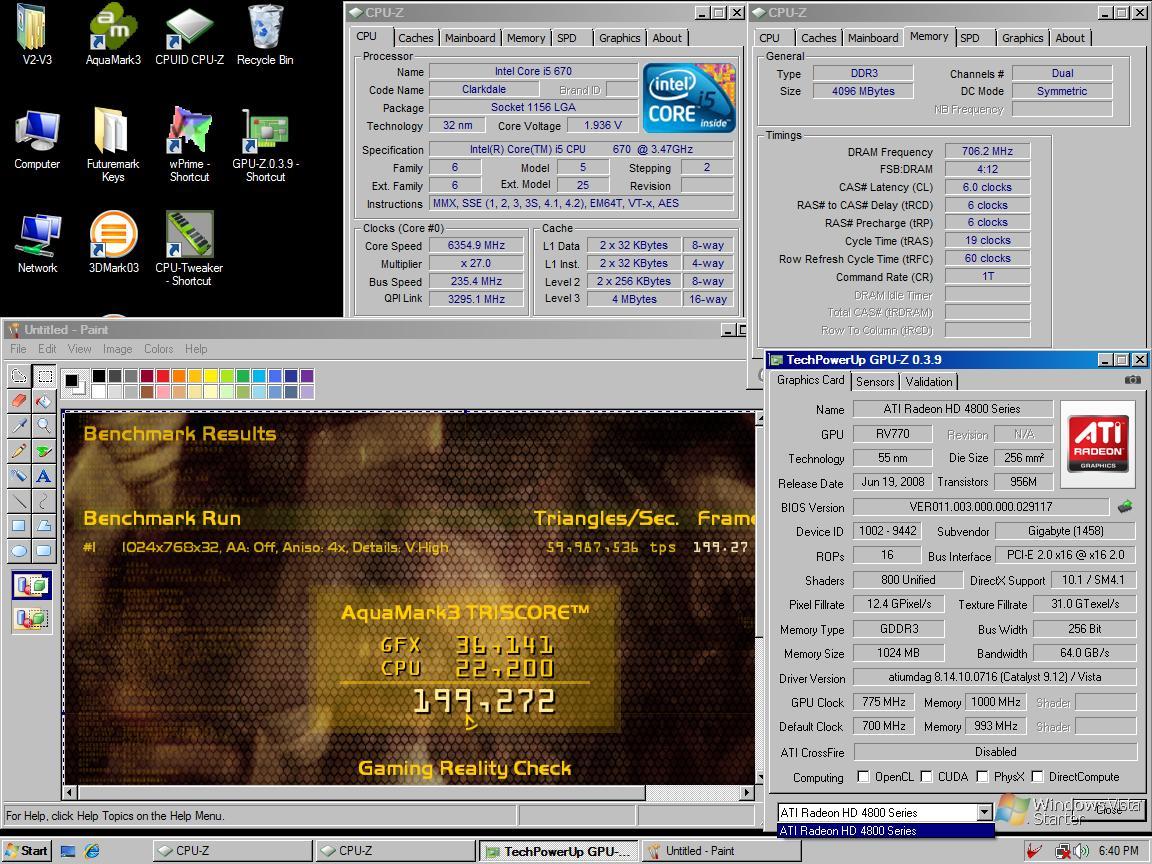This screenshot has height=864, width=1152.
Task: Pick the red color swatch in Paint palette
Action: tap(163, 376)
